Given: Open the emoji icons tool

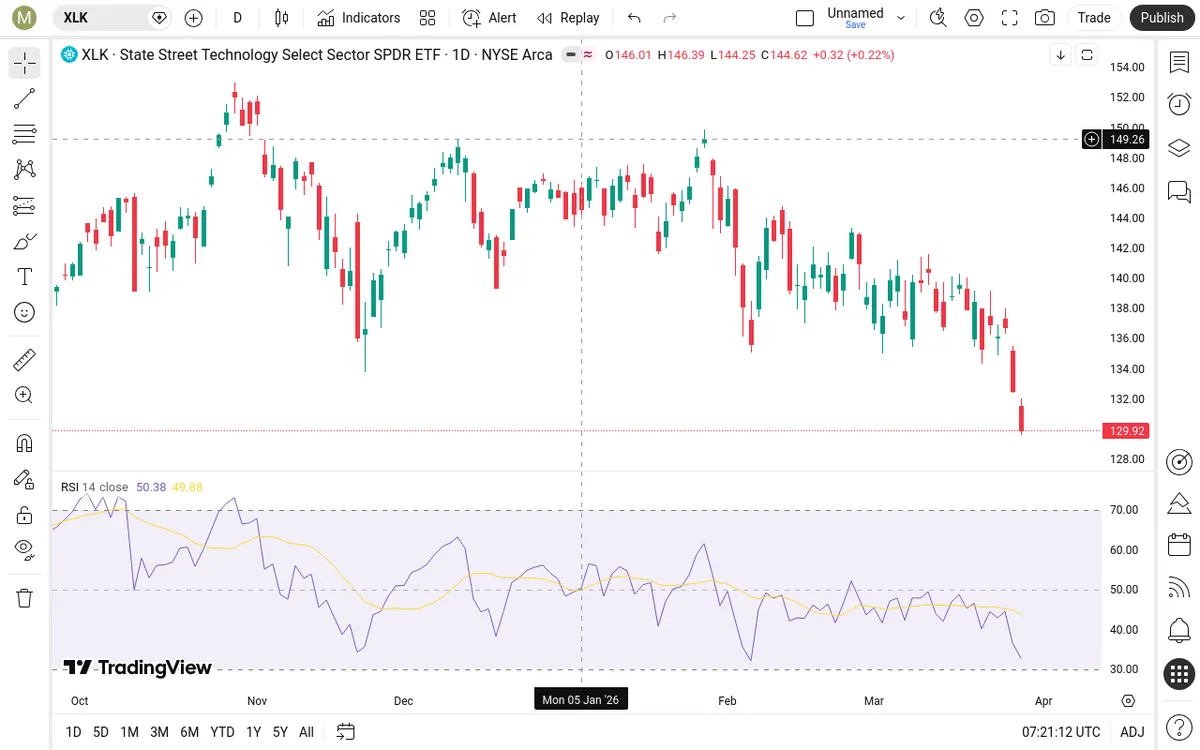Looking at the screenshot, I should pyautogui.click(x=25, y=313).
